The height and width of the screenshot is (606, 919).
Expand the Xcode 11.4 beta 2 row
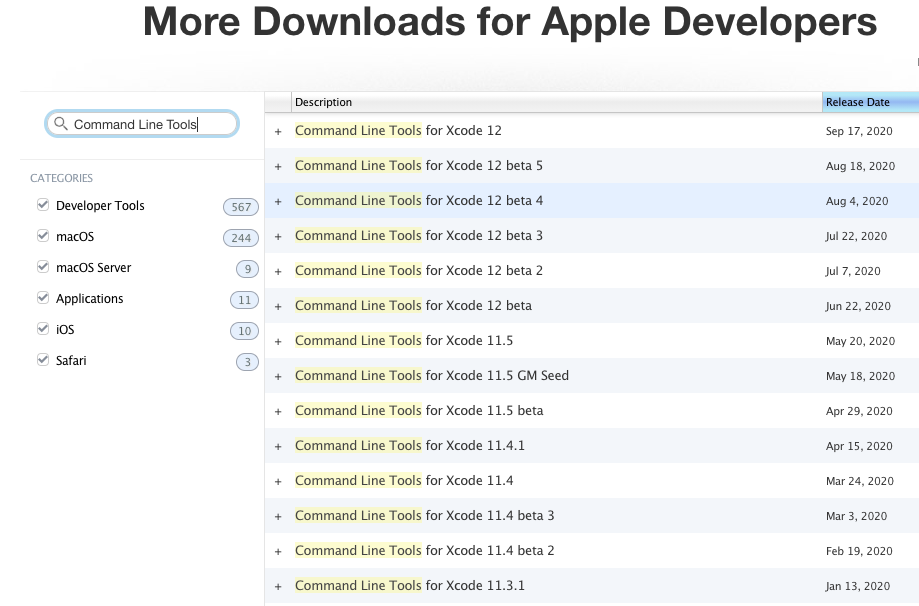click(x=278, y=551)
